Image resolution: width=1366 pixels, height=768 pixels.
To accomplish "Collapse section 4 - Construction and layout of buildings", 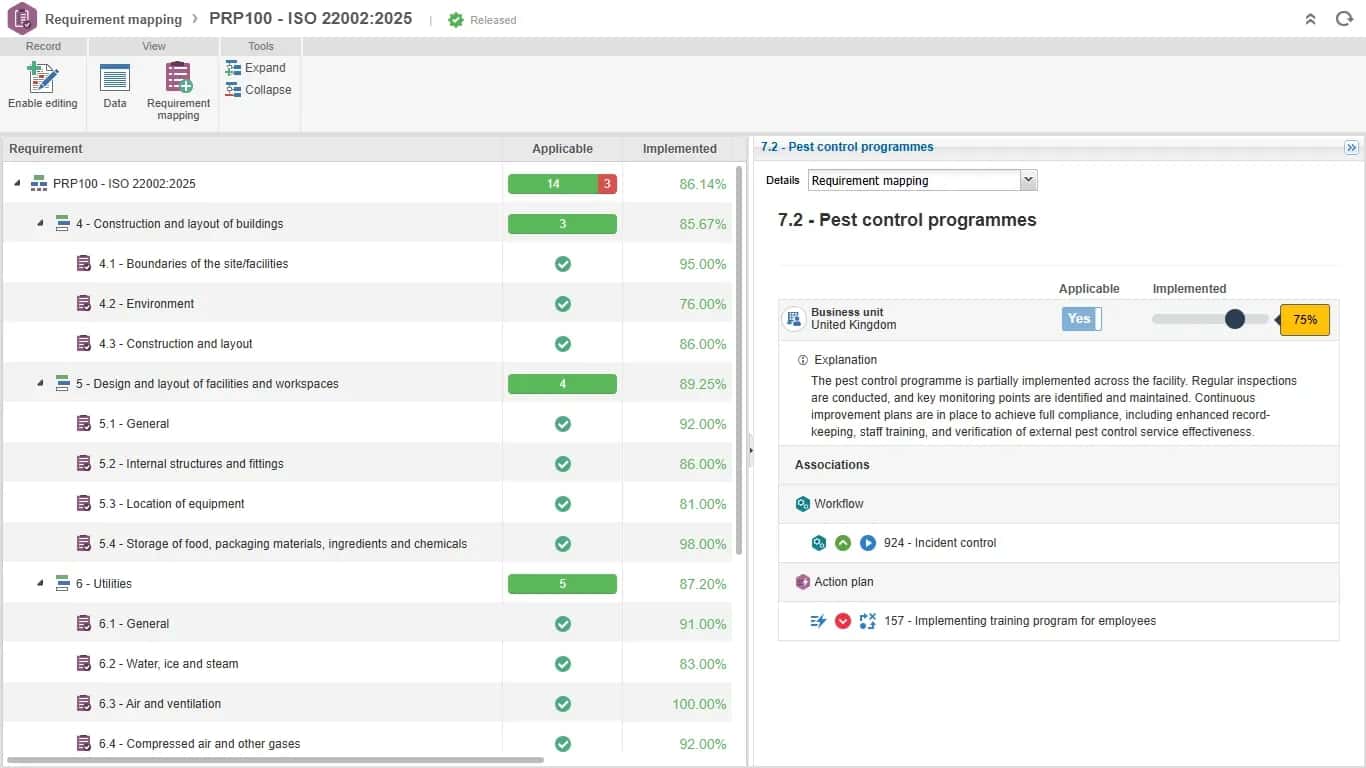I will [x=41, y=224].
